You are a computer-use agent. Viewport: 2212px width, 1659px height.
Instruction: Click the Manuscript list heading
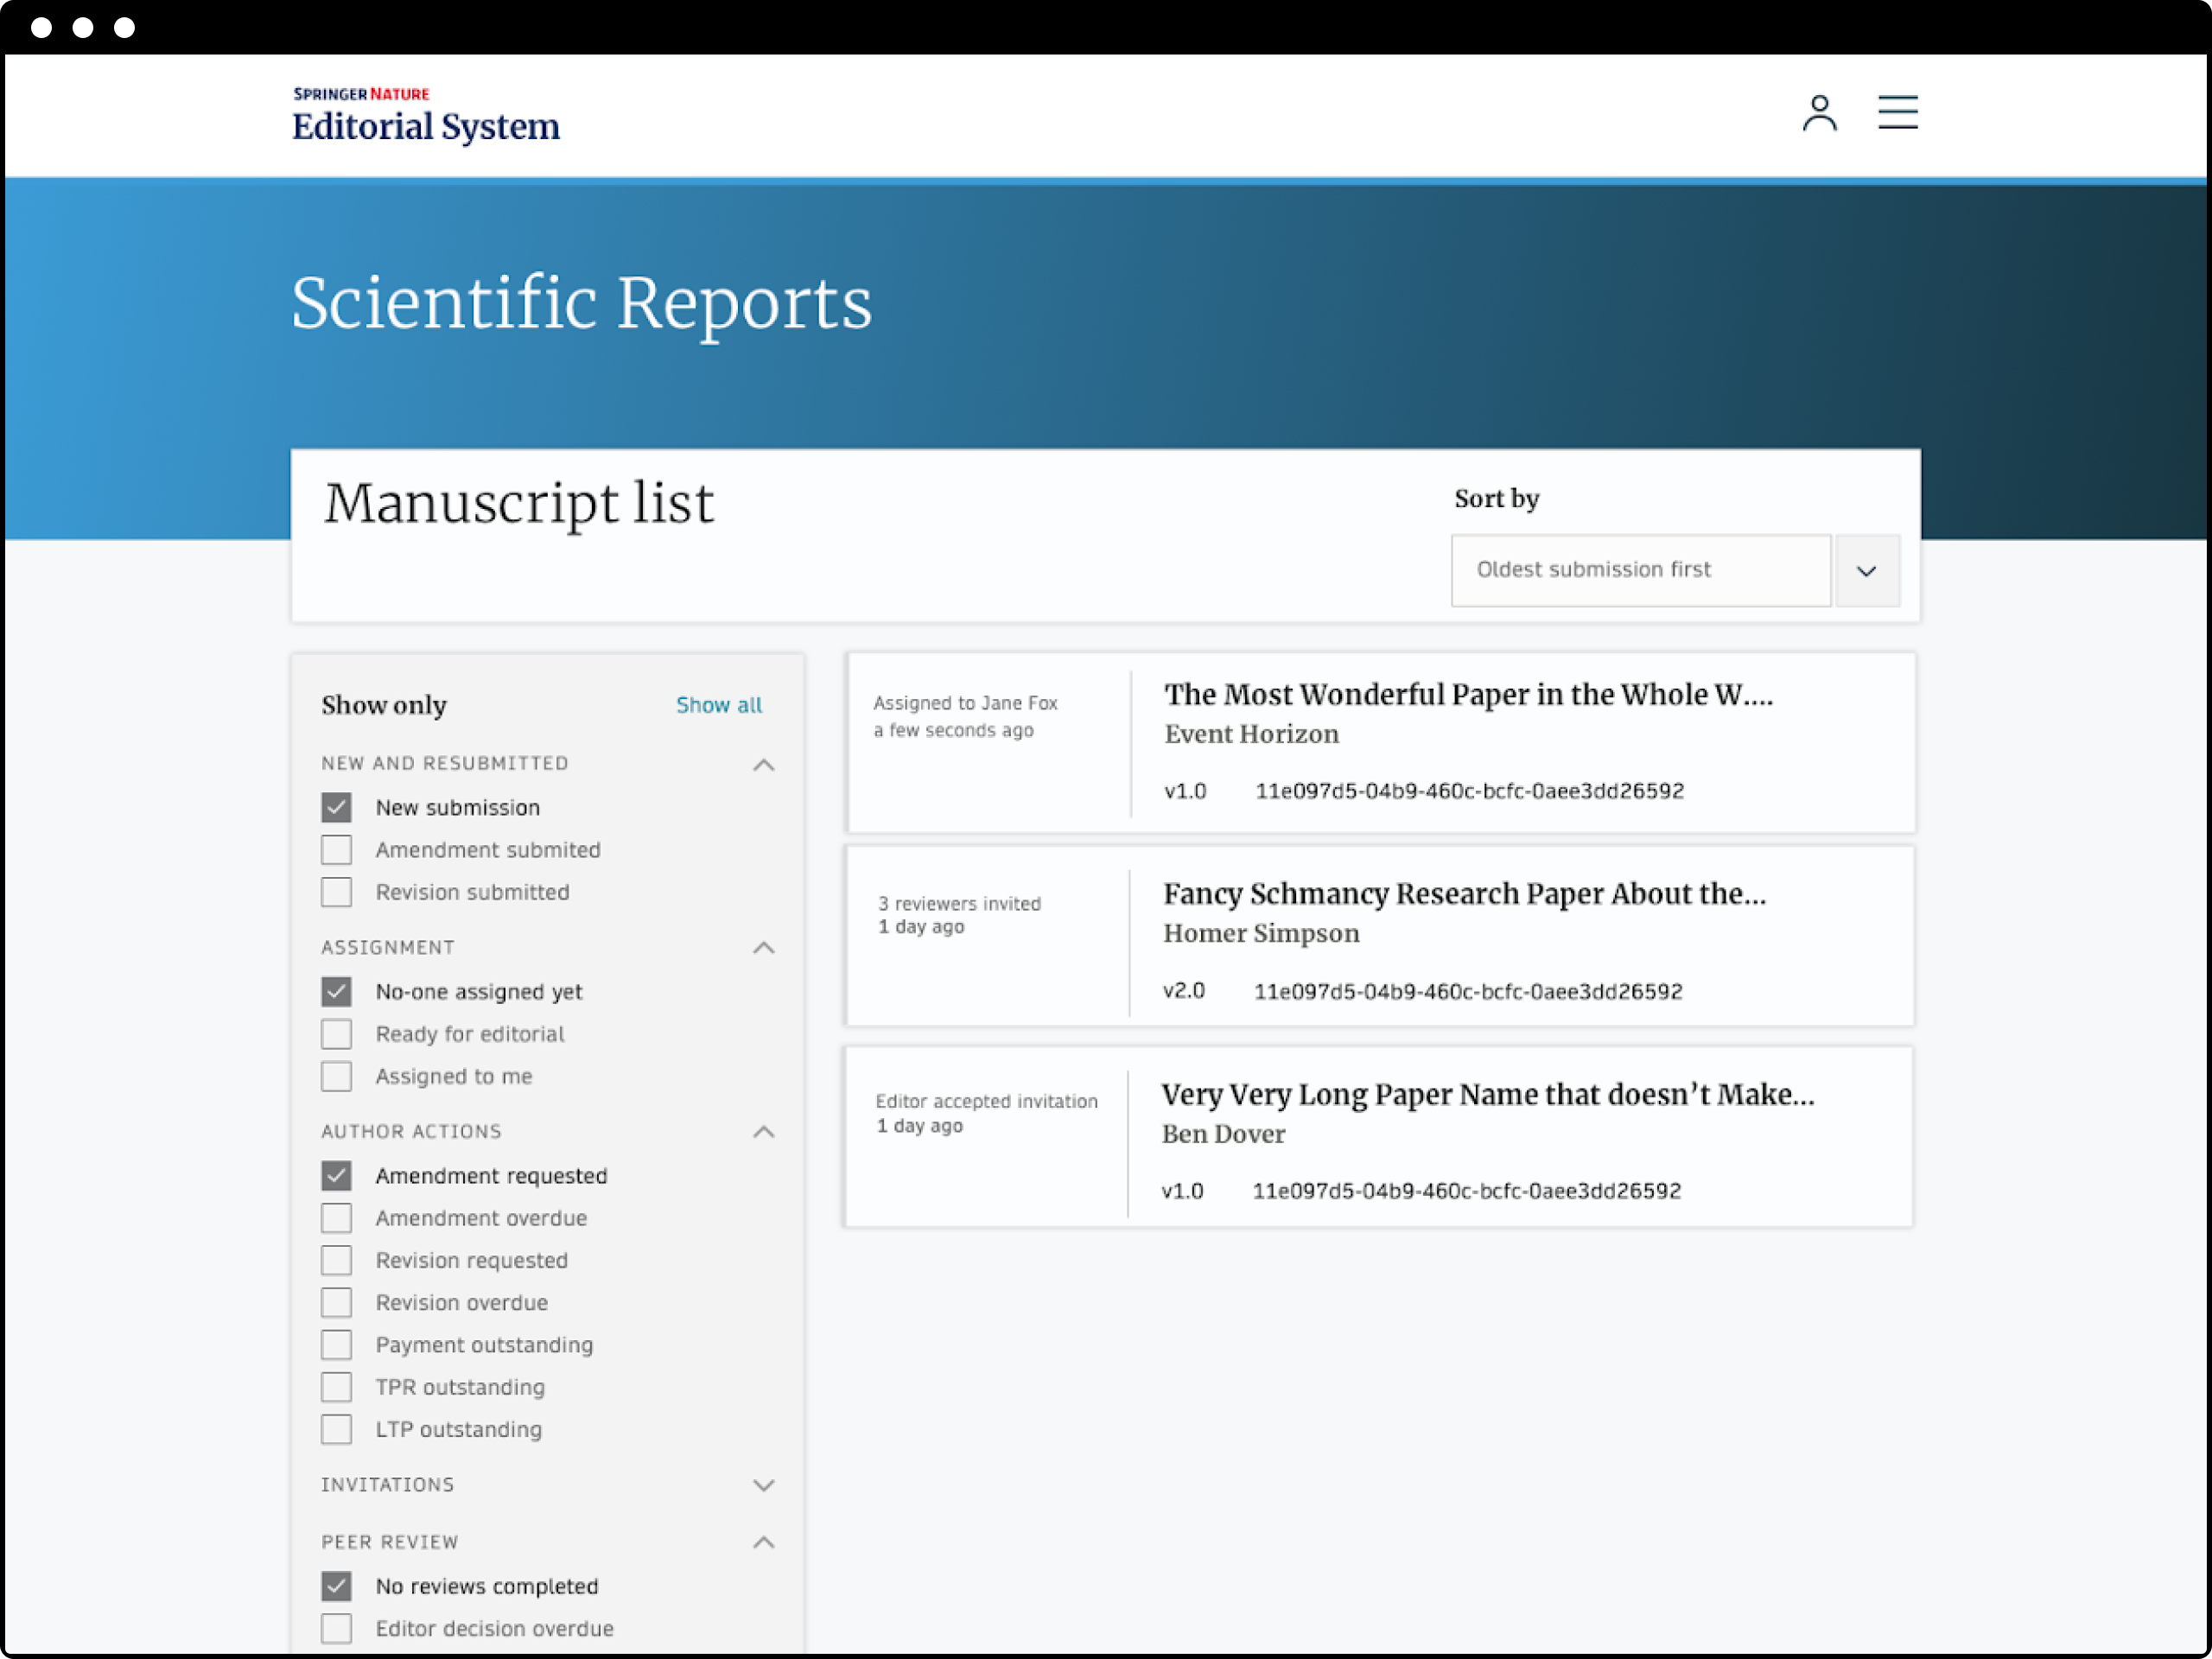tap(519, 504)
